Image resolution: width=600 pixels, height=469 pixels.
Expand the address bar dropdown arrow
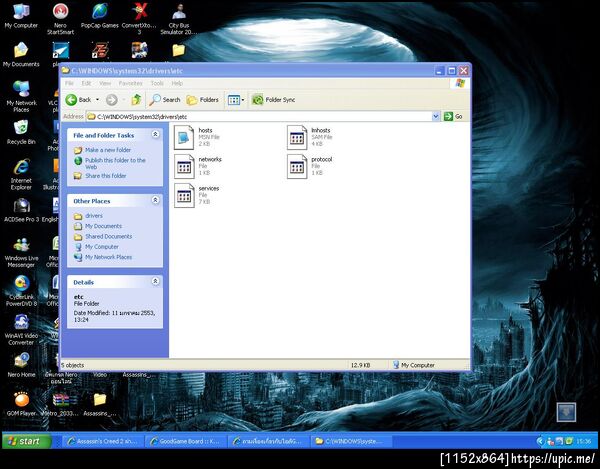pyautogui.click(x=435, y=116)
